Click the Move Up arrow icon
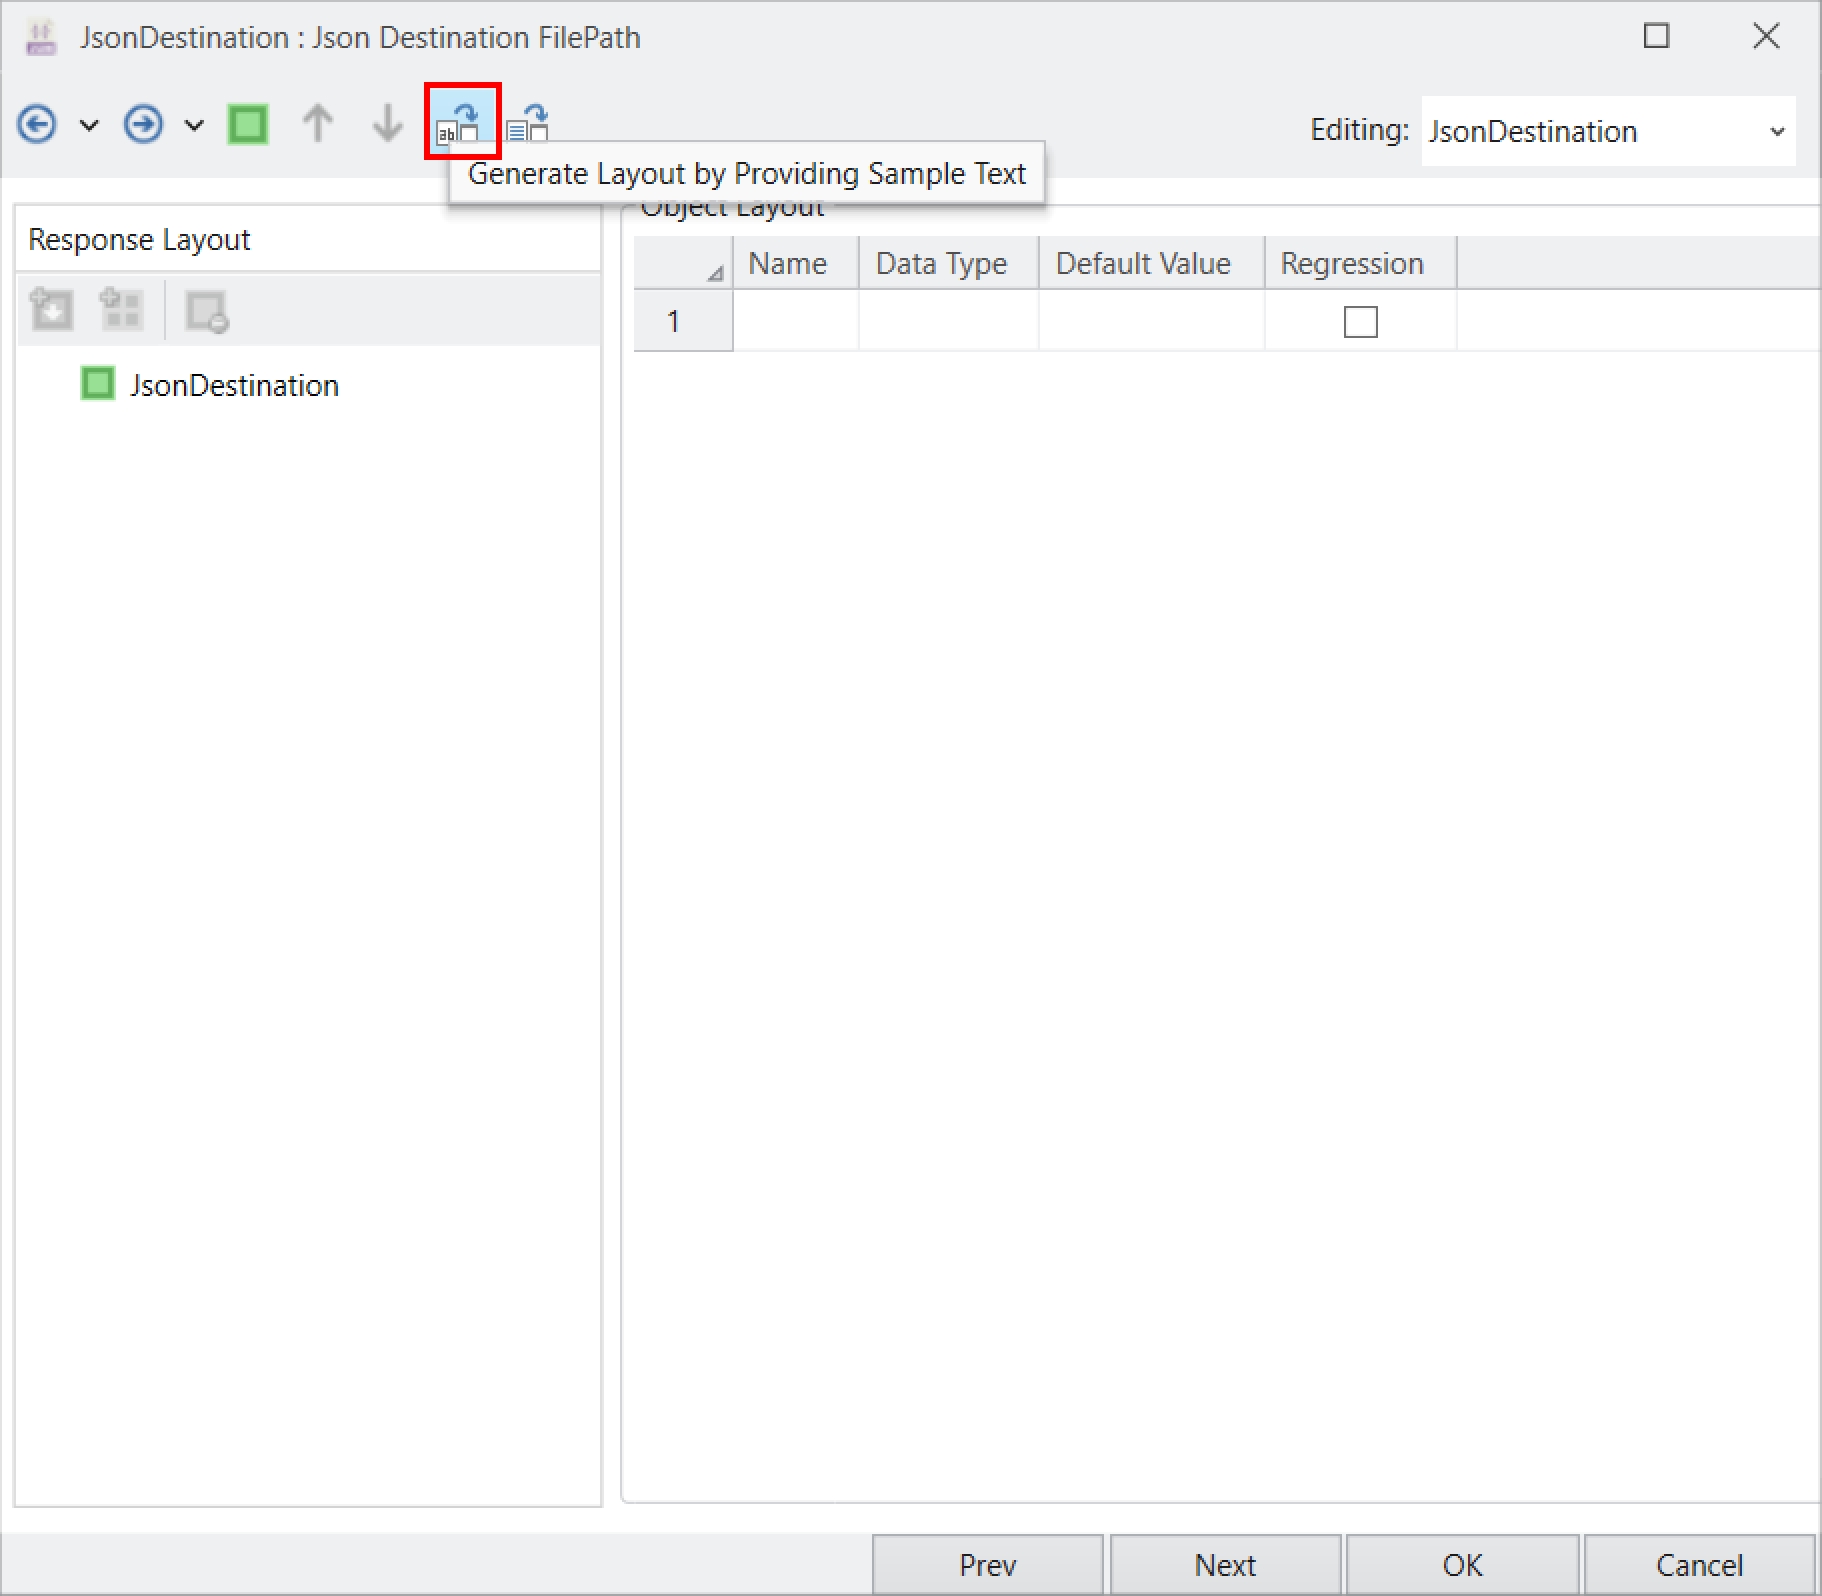The image size is (1822, 1596). pos(318,124)
